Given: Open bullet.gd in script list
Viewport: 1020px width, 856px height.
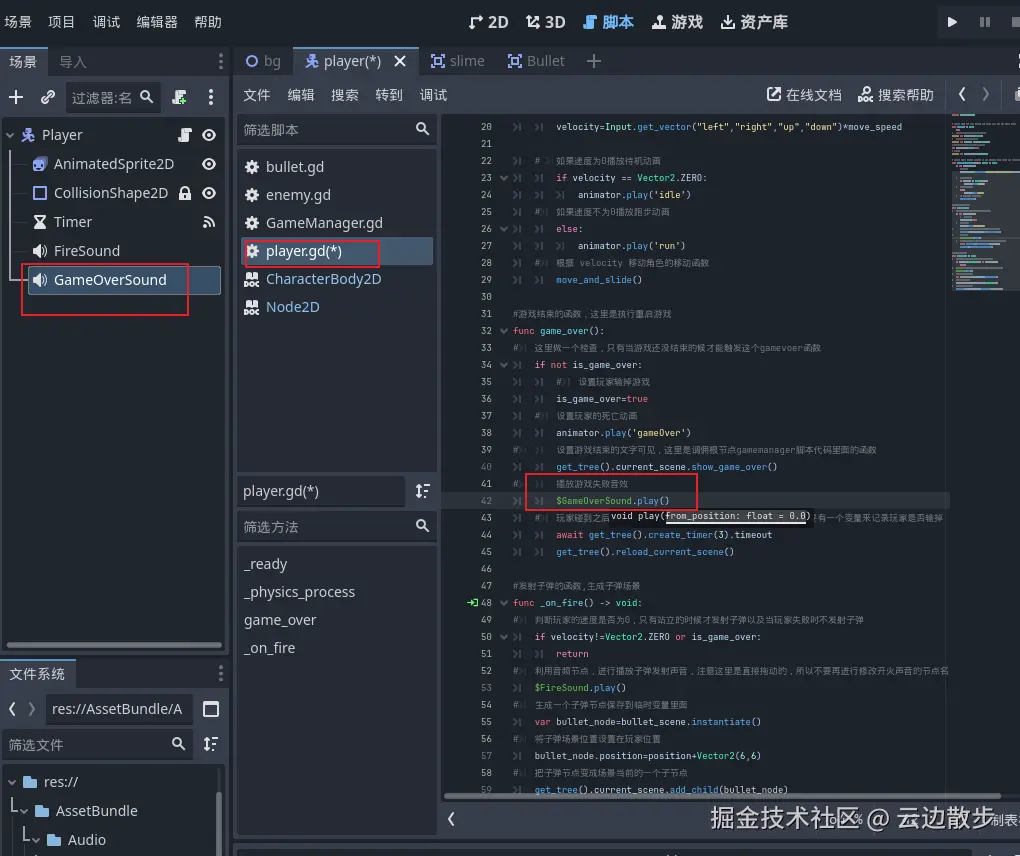Looking at the screenshot, I should [336, 167].
